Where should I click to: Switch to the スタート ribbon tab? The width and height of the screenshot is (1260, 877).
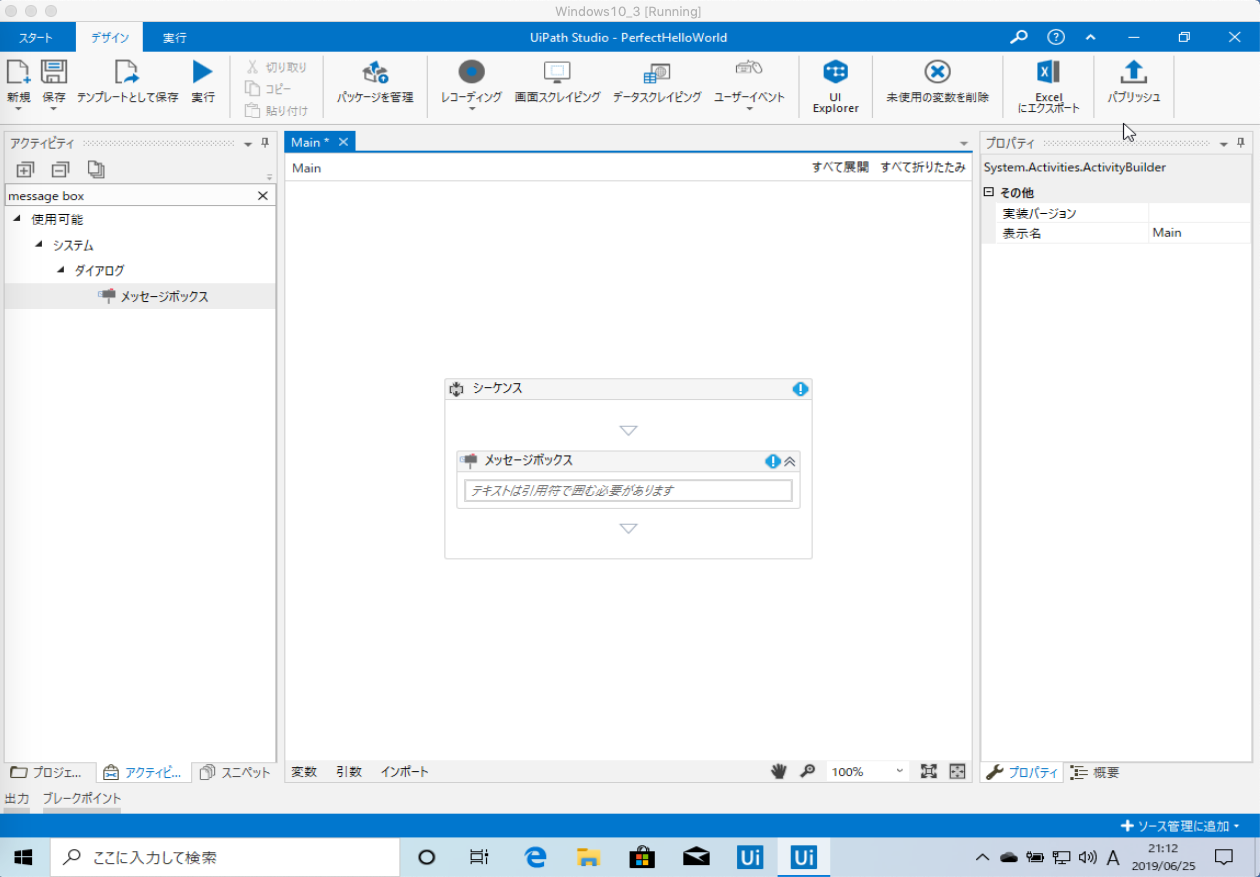coord(36,38)
